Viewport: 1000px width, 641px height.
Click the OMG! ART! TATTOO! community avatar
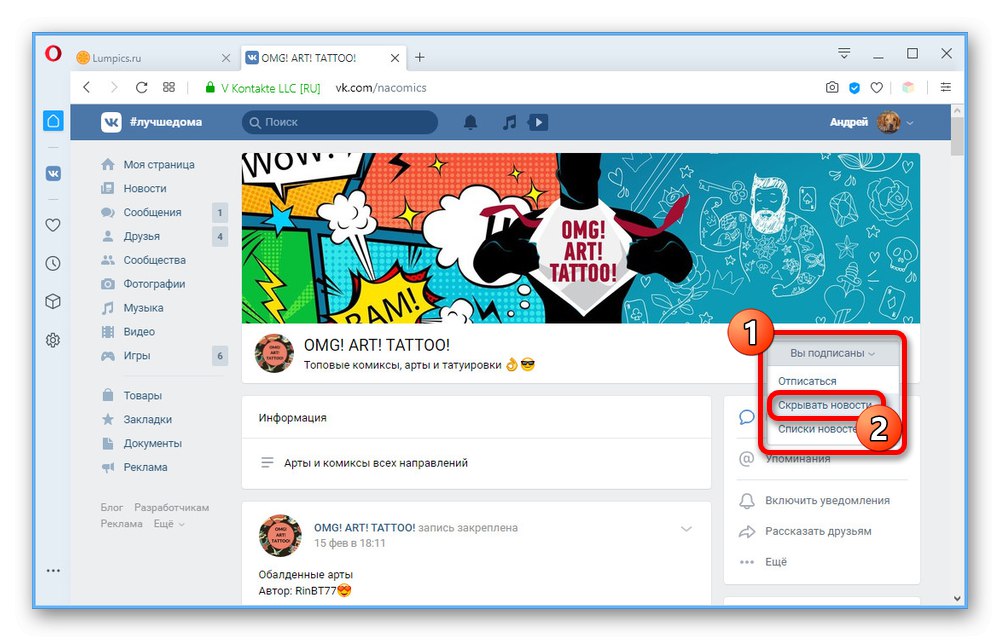click(x=274, y=354)
